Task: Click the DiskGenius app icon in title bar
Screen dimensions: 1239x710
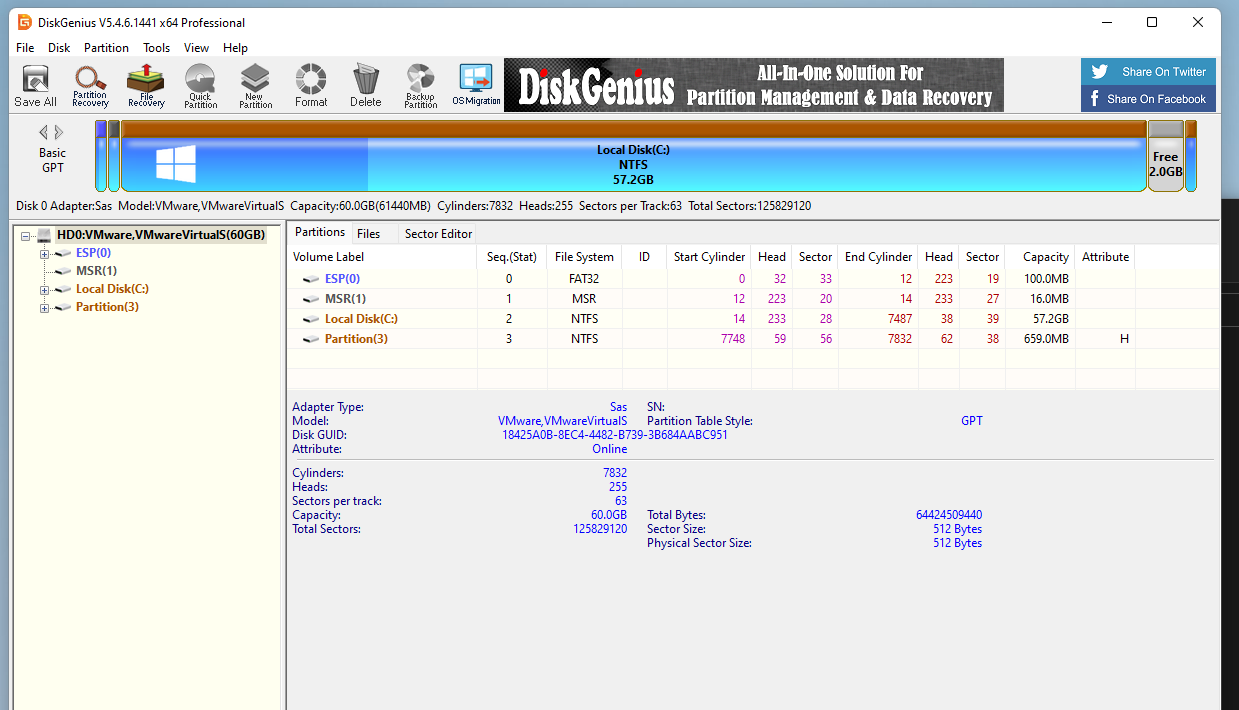Action: [x=25, y=22]
